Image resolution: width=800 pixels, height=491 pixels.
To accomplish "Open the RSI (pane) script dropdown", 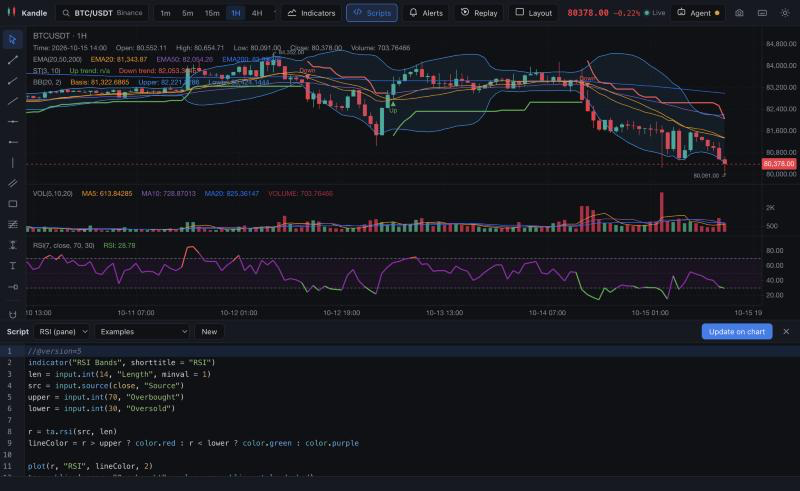I will pos(62,332).
